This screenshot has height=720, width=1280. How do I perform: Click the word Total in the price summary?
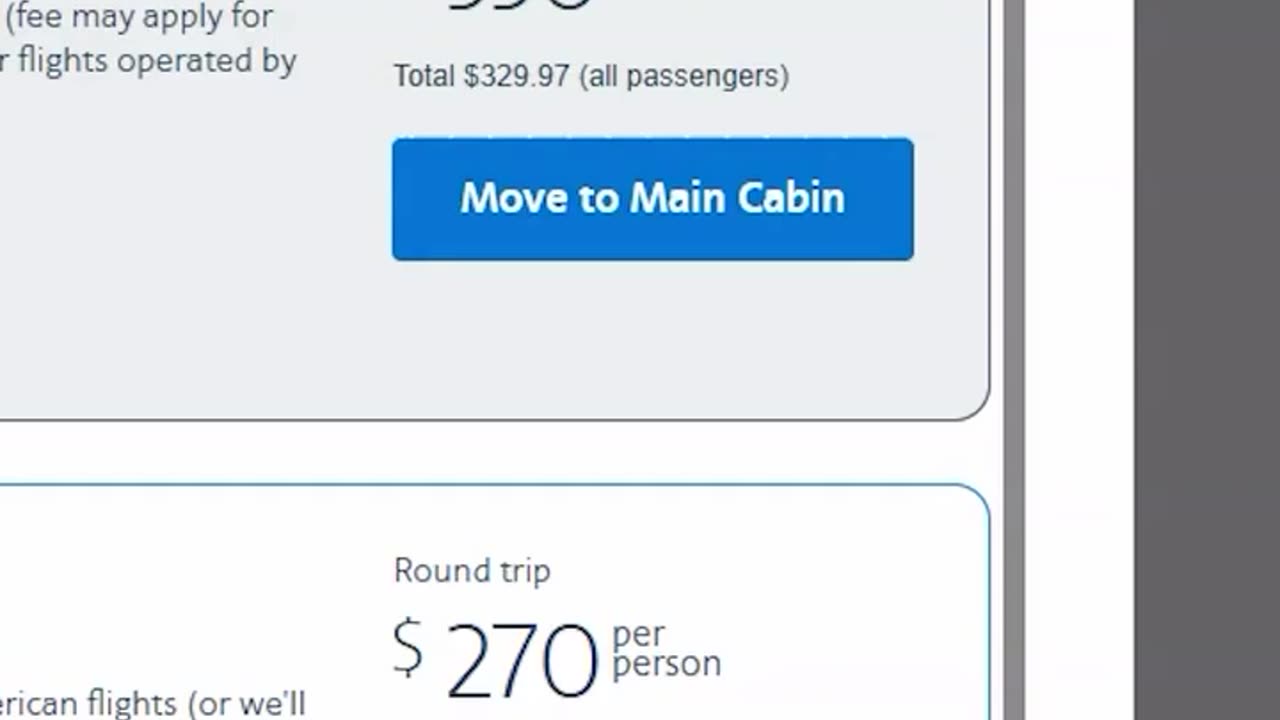(424, 76)
